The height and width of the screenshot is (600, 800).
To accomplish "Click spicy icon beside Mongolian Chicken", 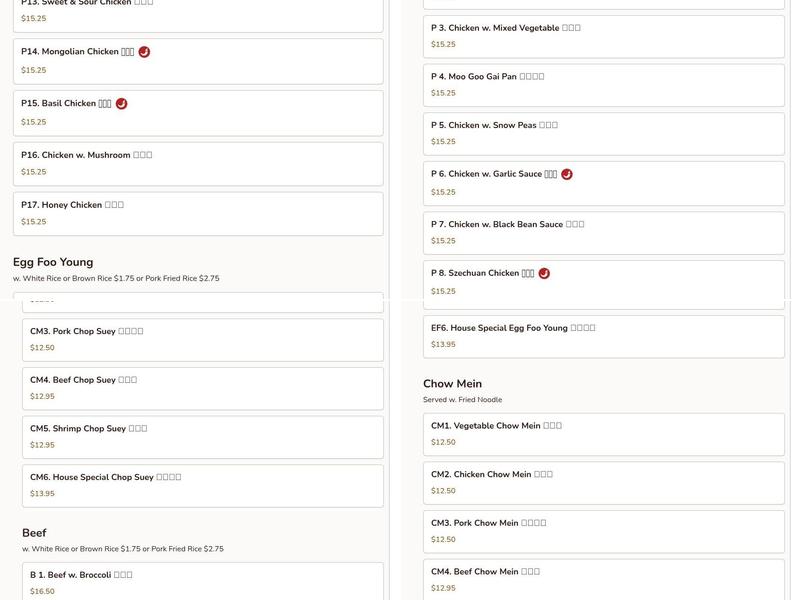I will 144,52.
